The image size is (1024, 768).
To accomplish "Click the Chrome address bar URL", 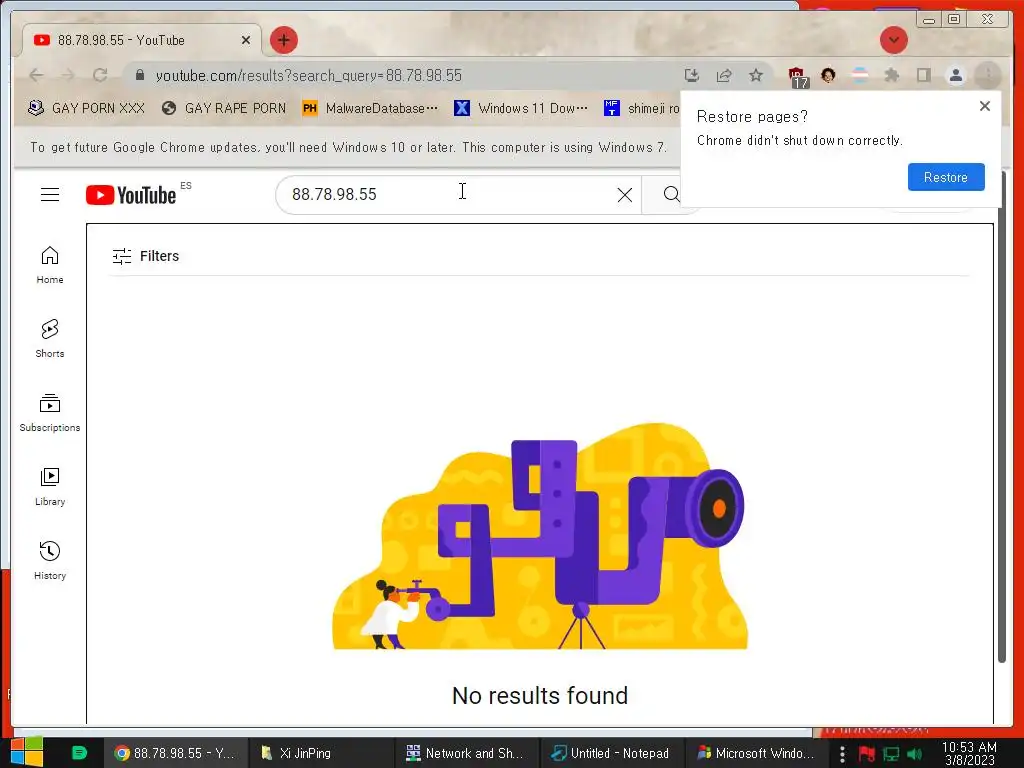I will 308,76.
